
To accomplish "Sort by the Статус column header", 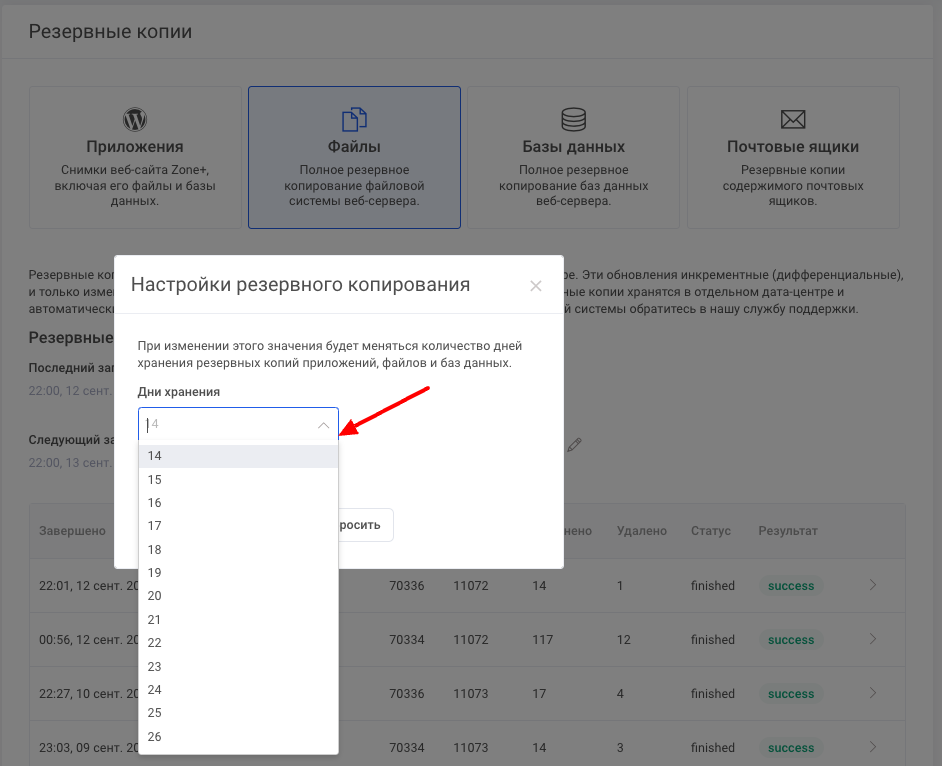I will pyautogui.click(x=711, y=531).
